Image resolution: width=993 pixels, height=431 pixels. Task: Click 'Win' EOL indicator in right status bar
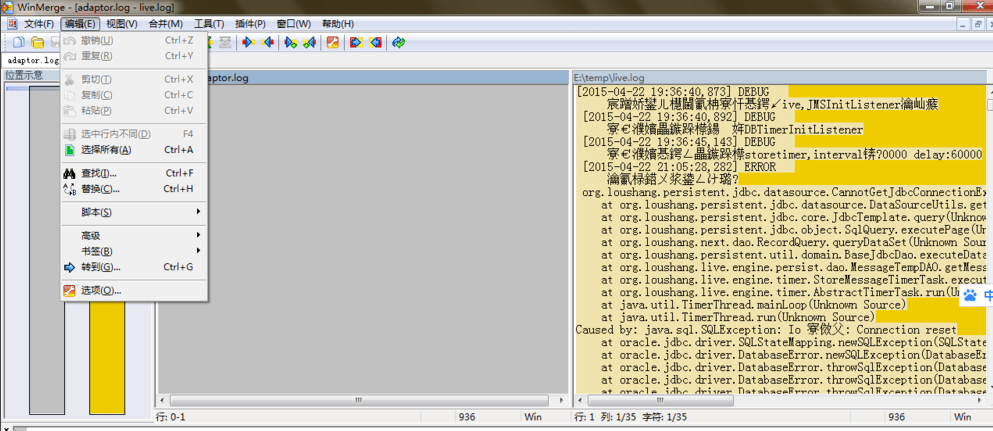click(963, 417)
